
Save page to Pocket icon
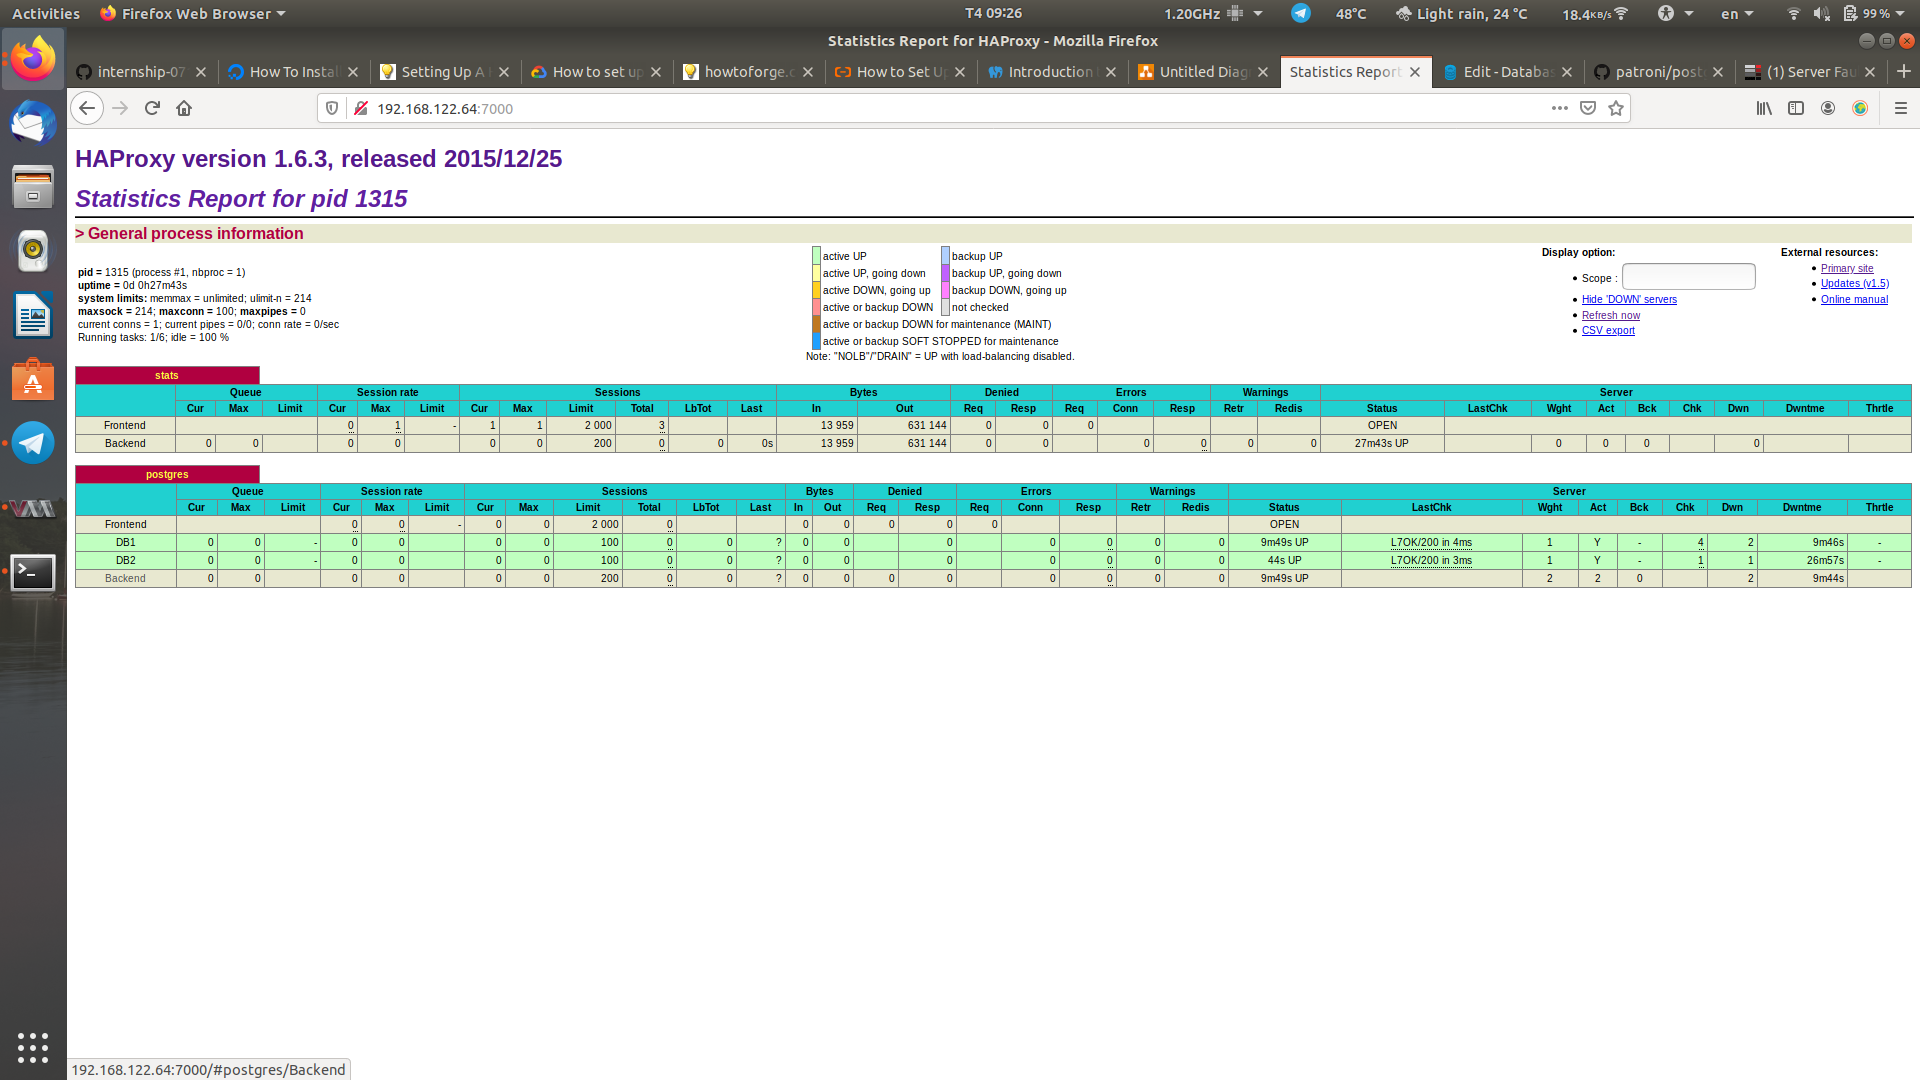(x=1588, y=108)
